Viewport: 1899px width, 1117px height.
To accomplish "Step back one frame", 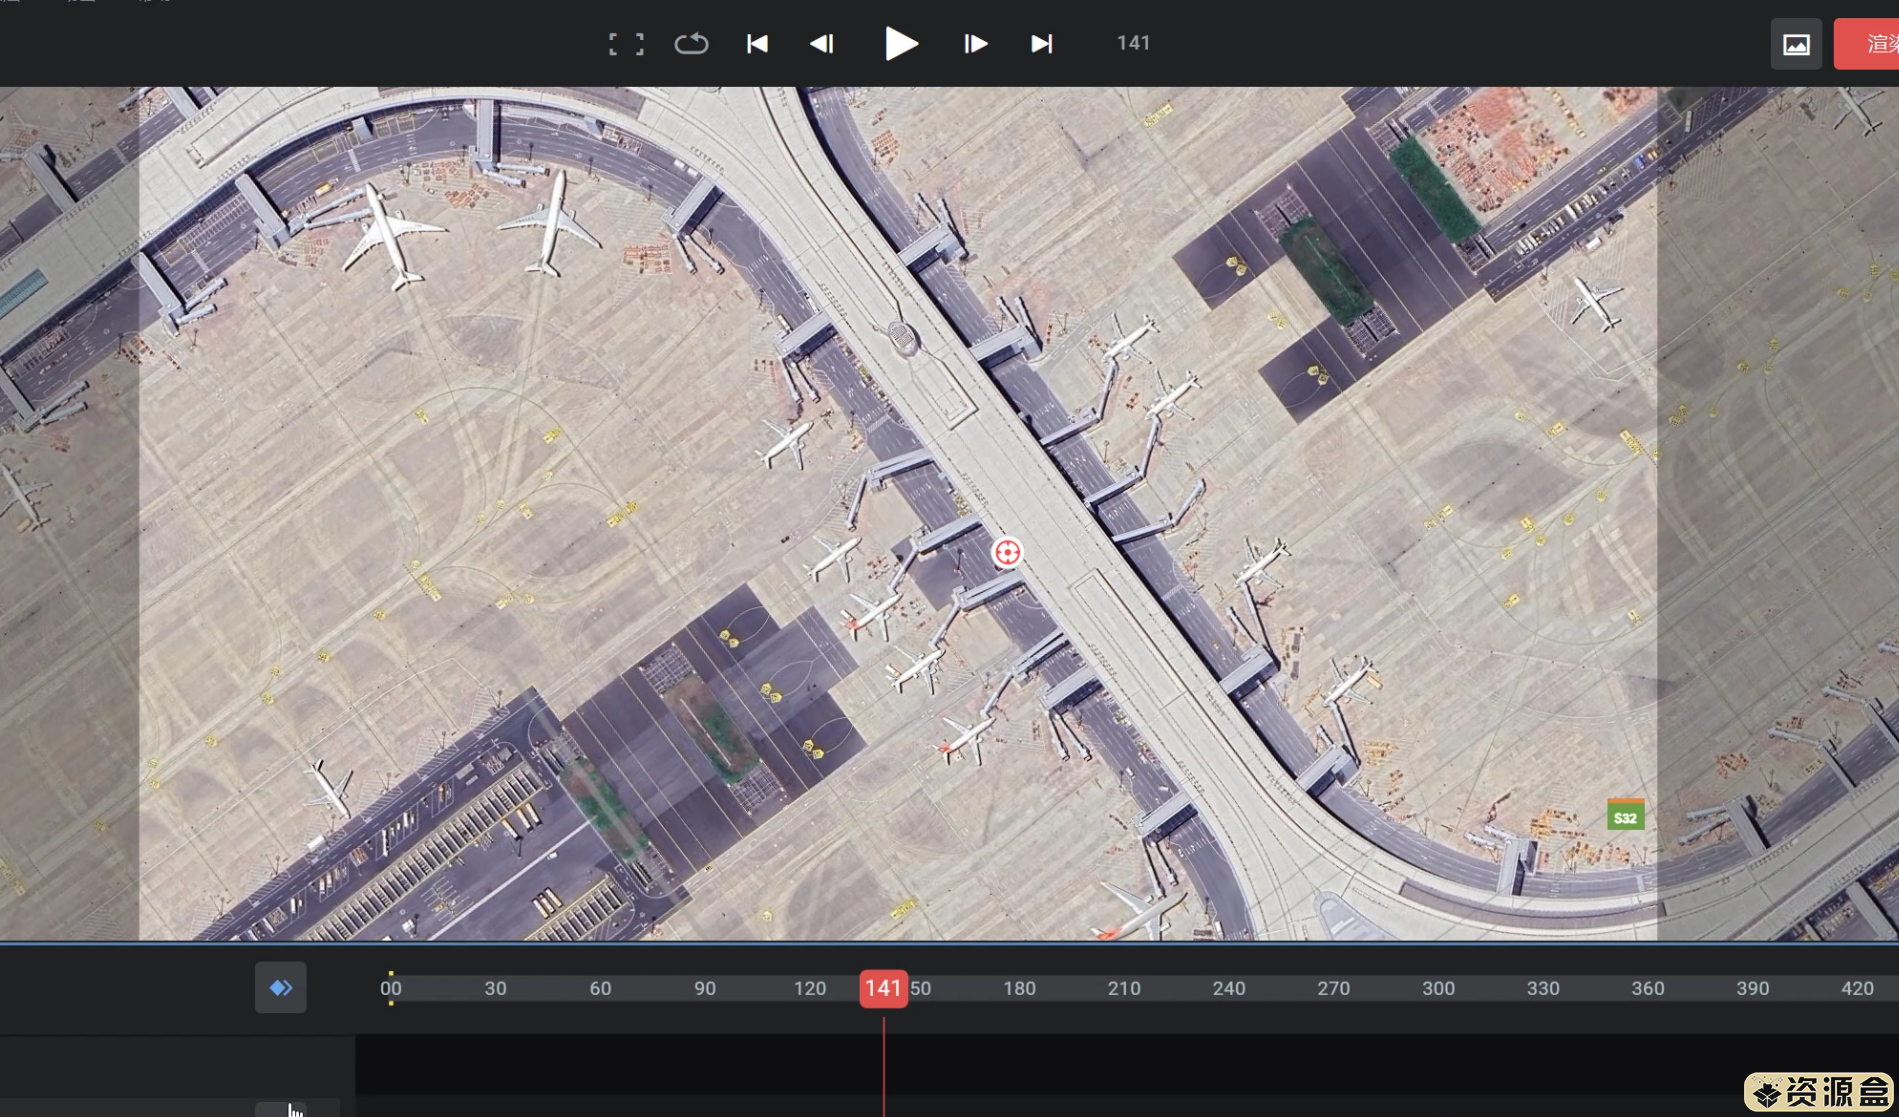I will pos(822,44).
